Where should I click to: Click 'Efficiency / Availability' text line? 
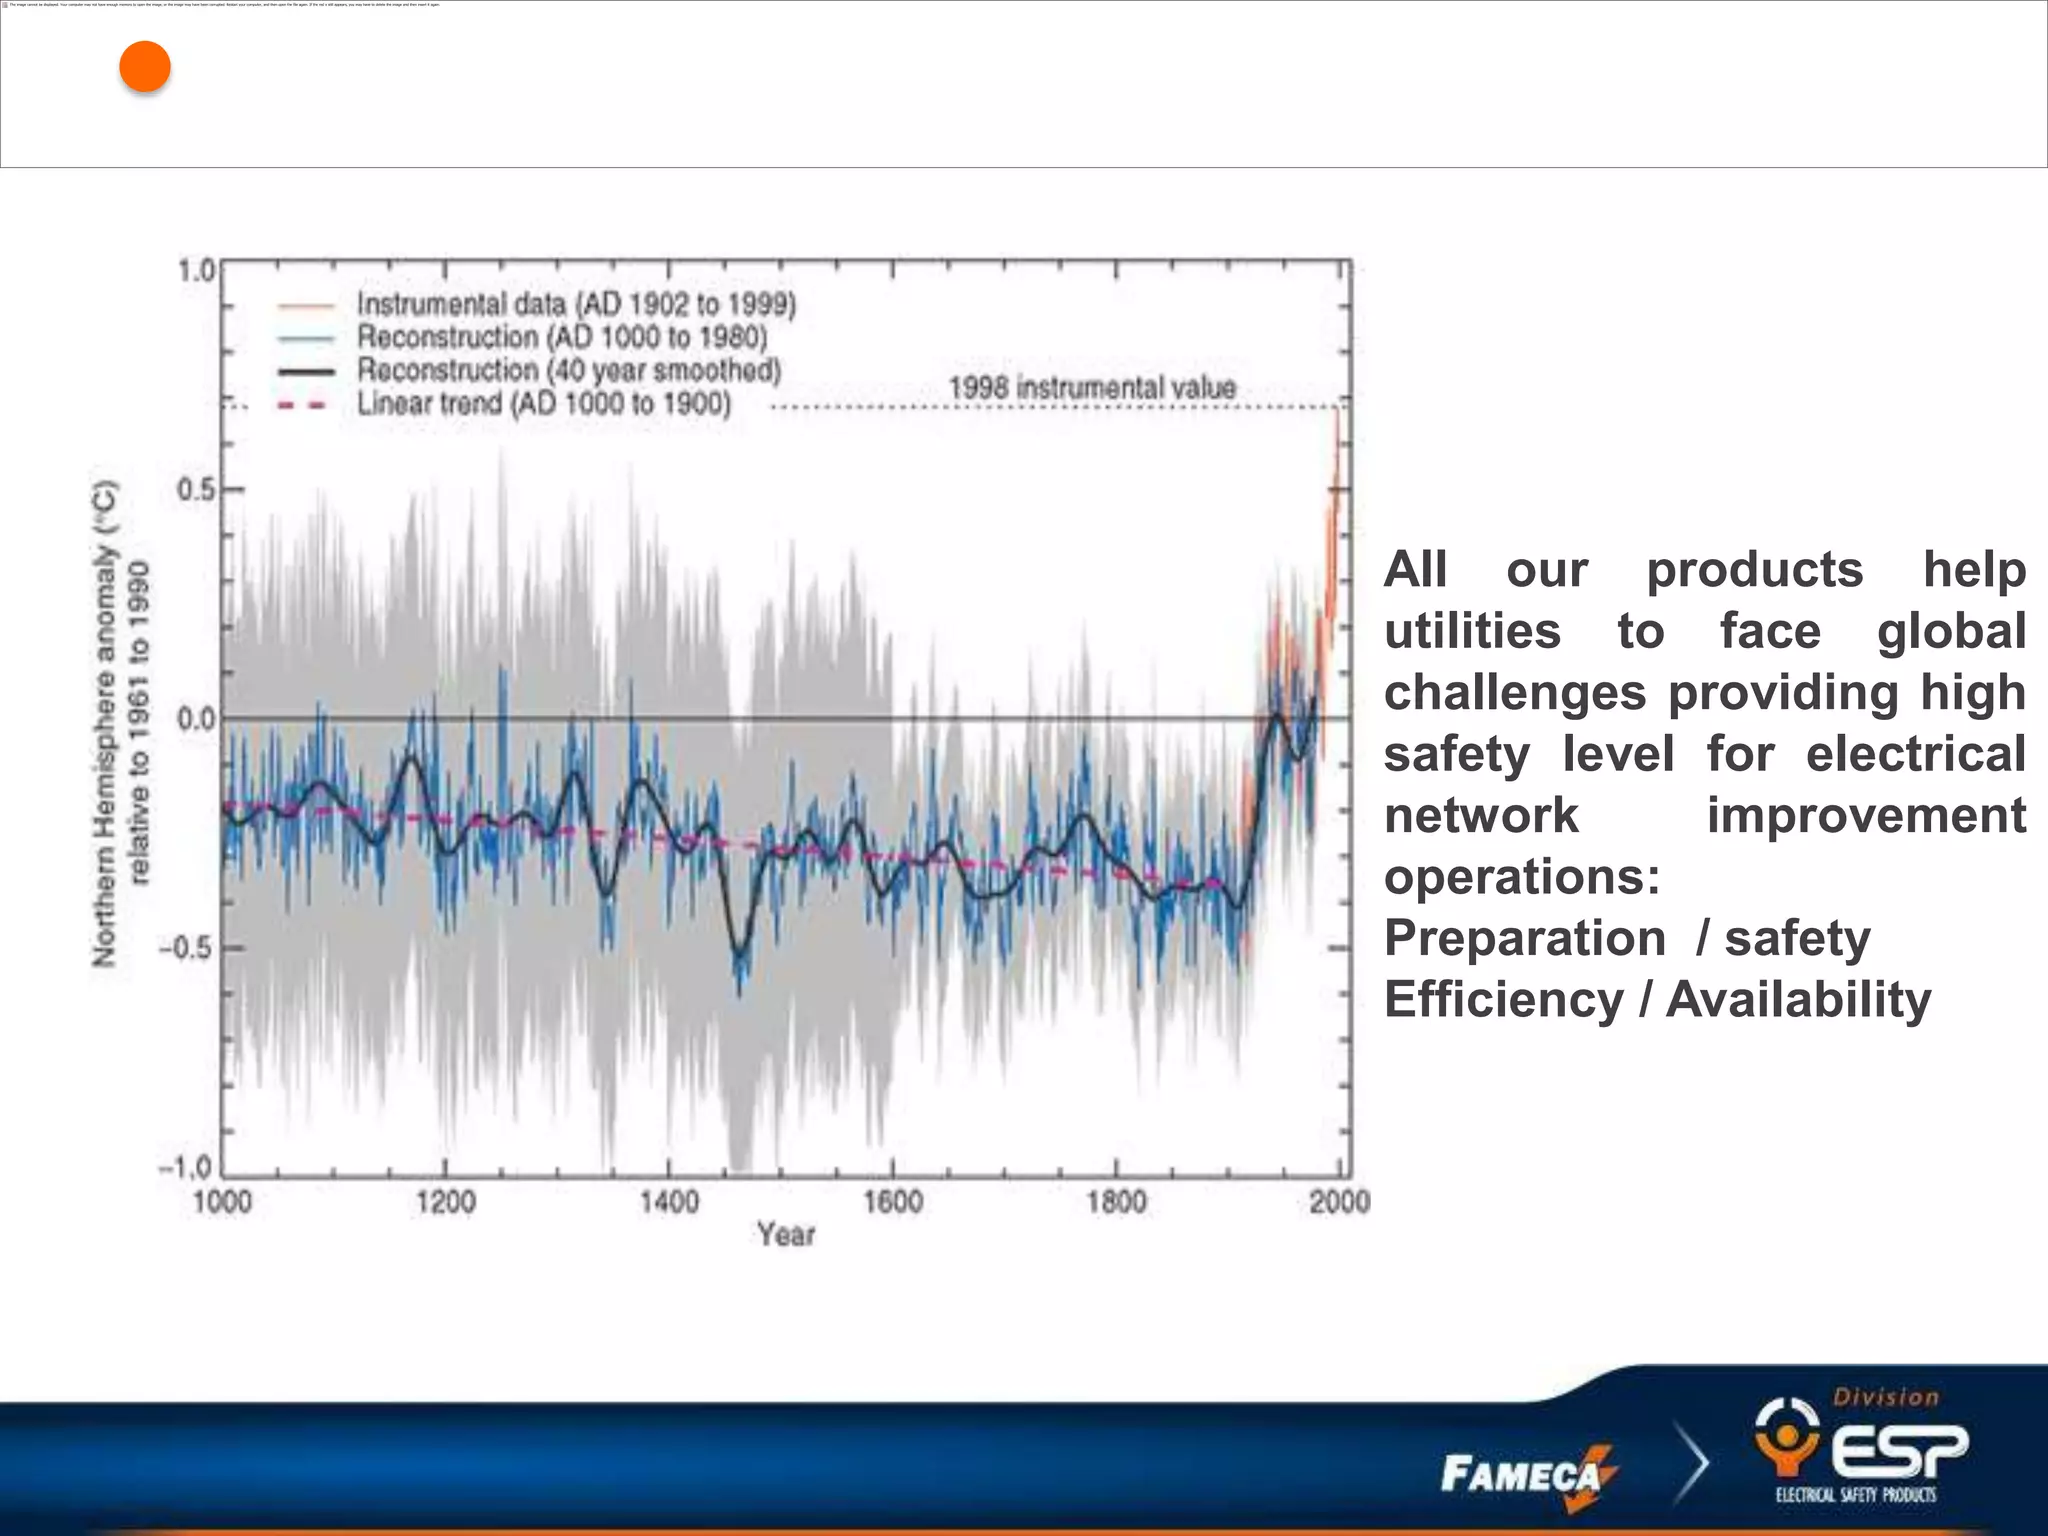[x=1657, y=999]
